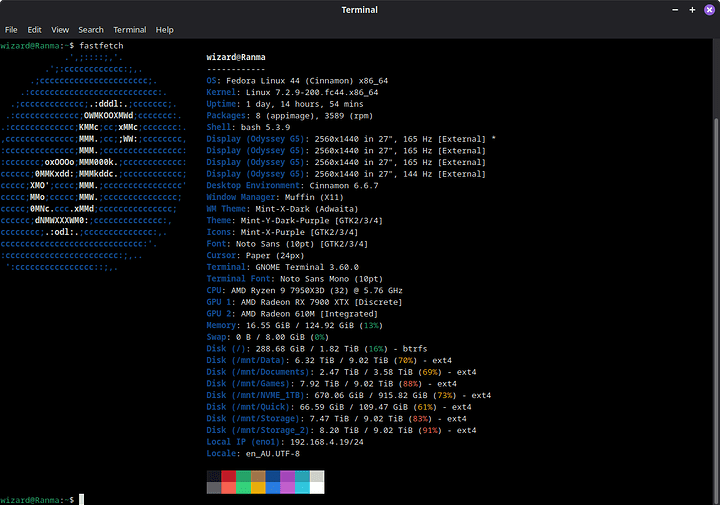Click the 'Disk (/mnt/Data)' line
Image resolution: width=720 pixels, height=505 pixels.
329,360
